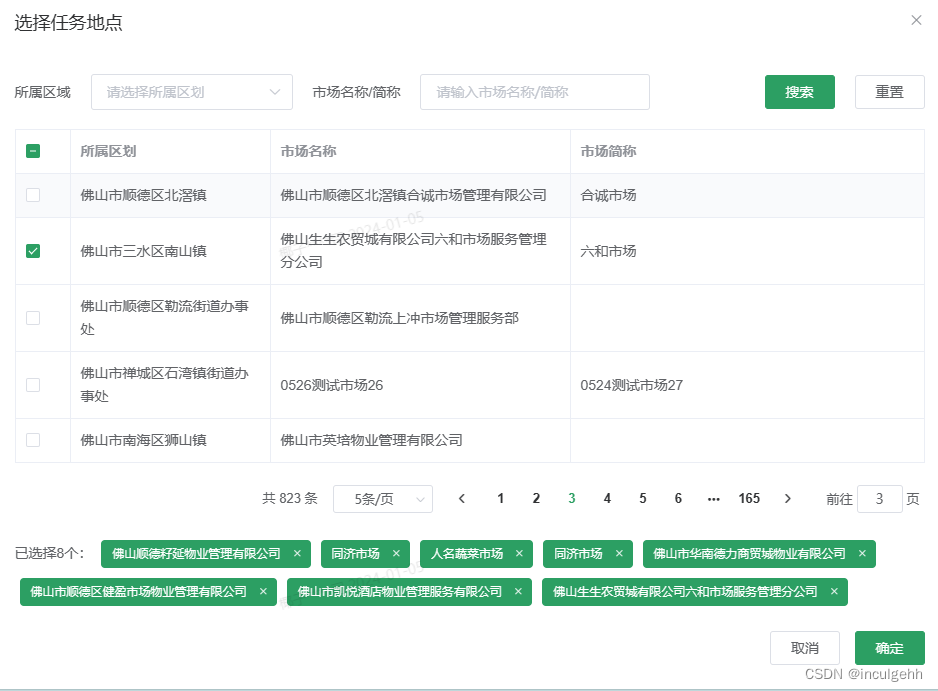Click the select-all header checkbox
Viewport: 938px width, 691px height.
[30, 151]
